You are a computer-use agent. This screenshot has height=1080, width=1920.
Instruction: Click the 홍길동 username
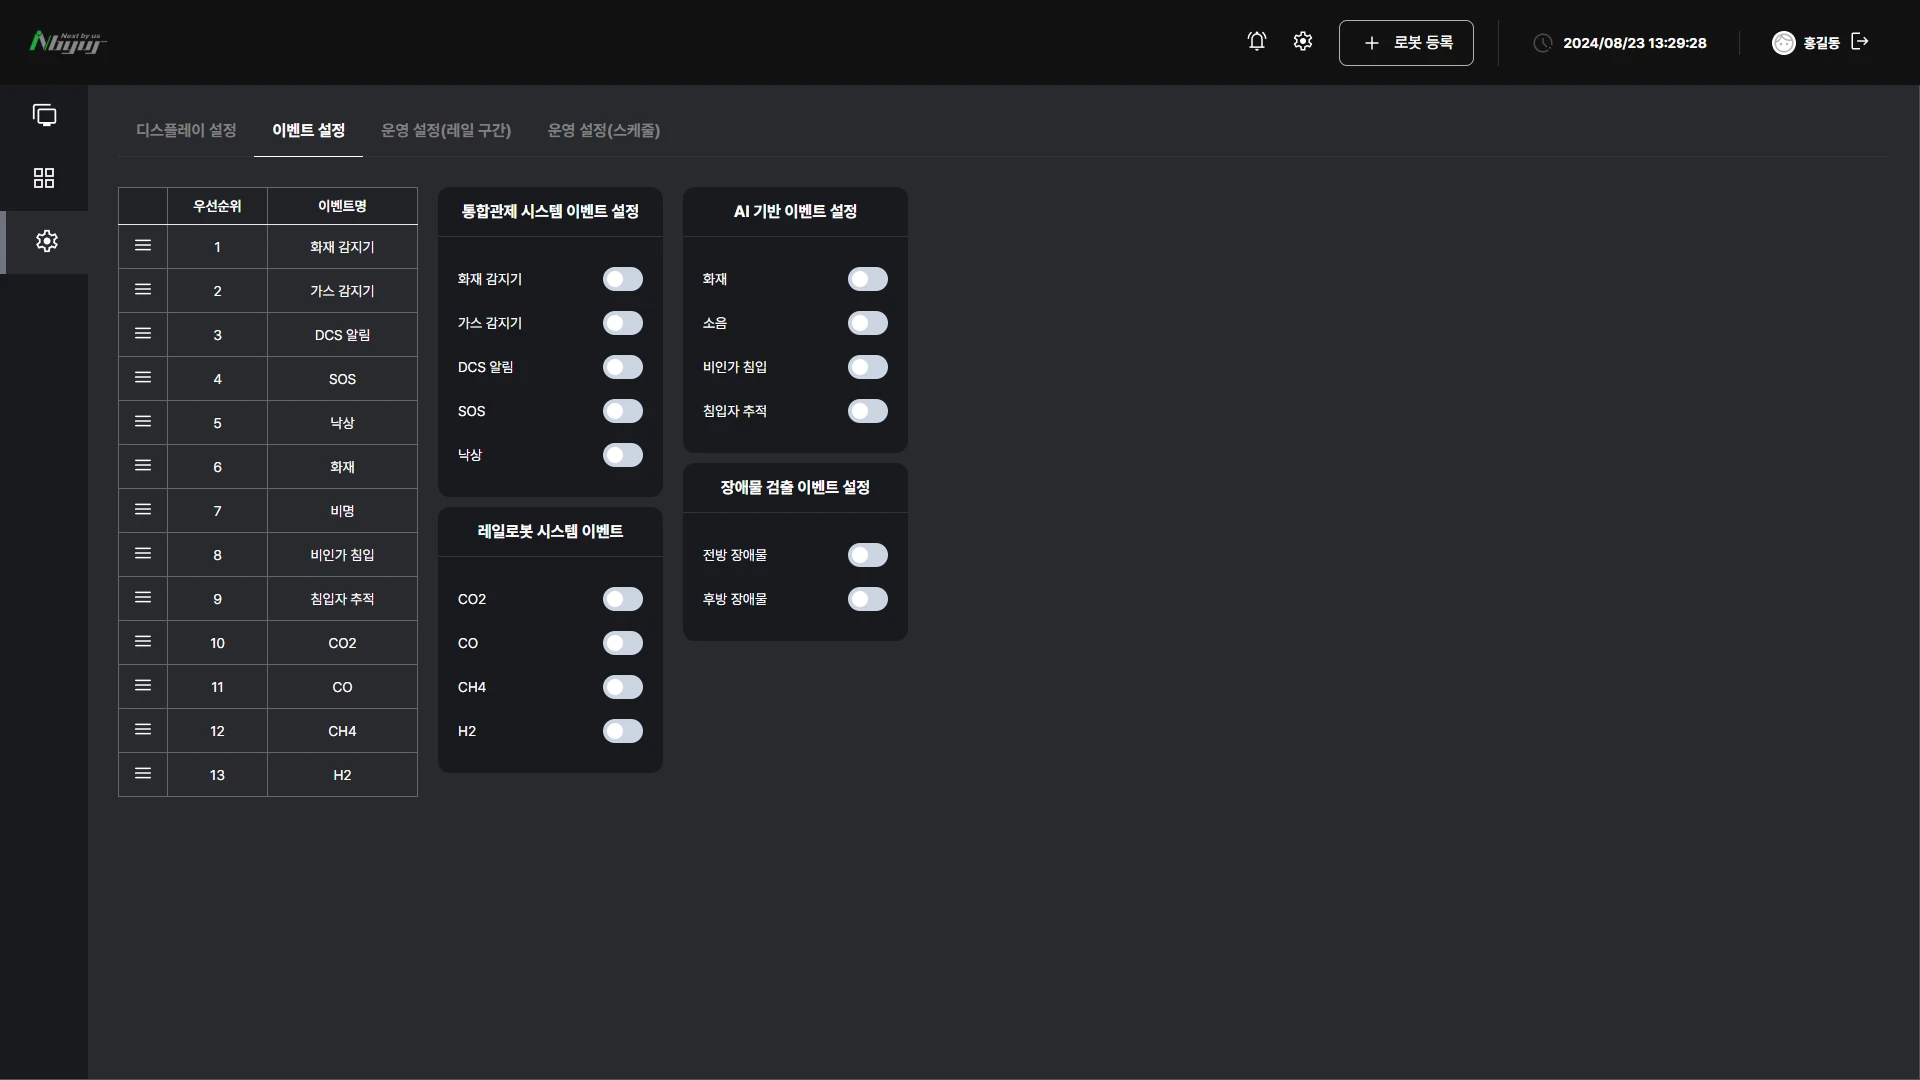1821,43
